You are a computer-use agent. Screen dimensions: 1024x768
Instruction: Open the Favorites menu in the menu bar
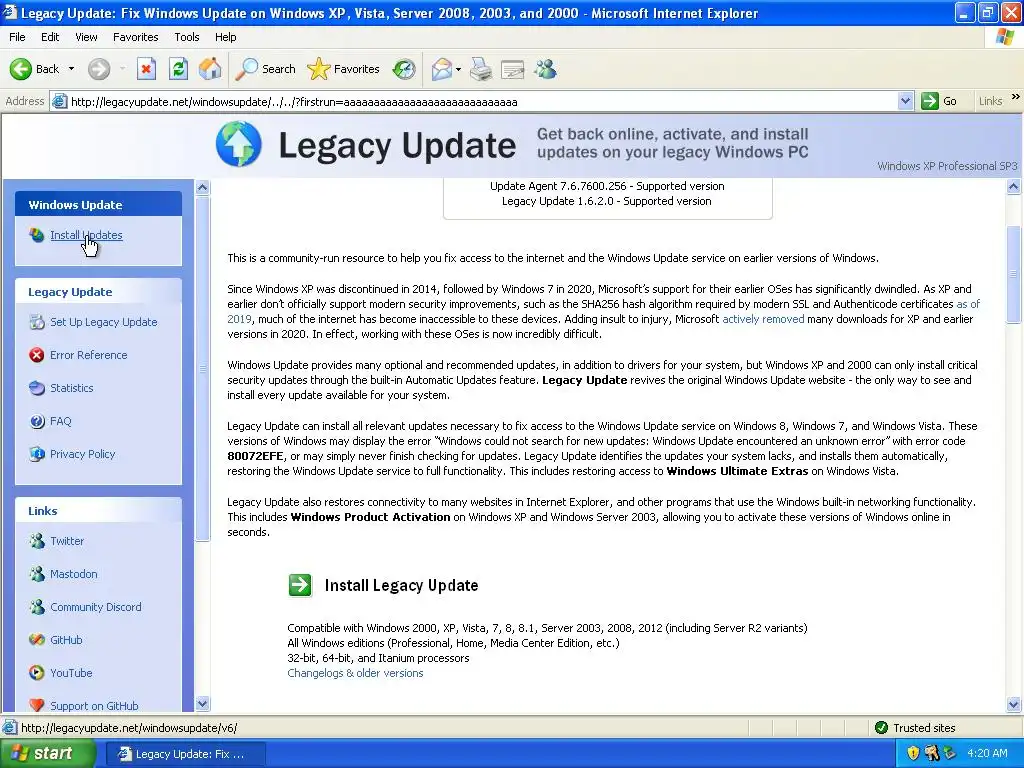[x=136, y=37]
